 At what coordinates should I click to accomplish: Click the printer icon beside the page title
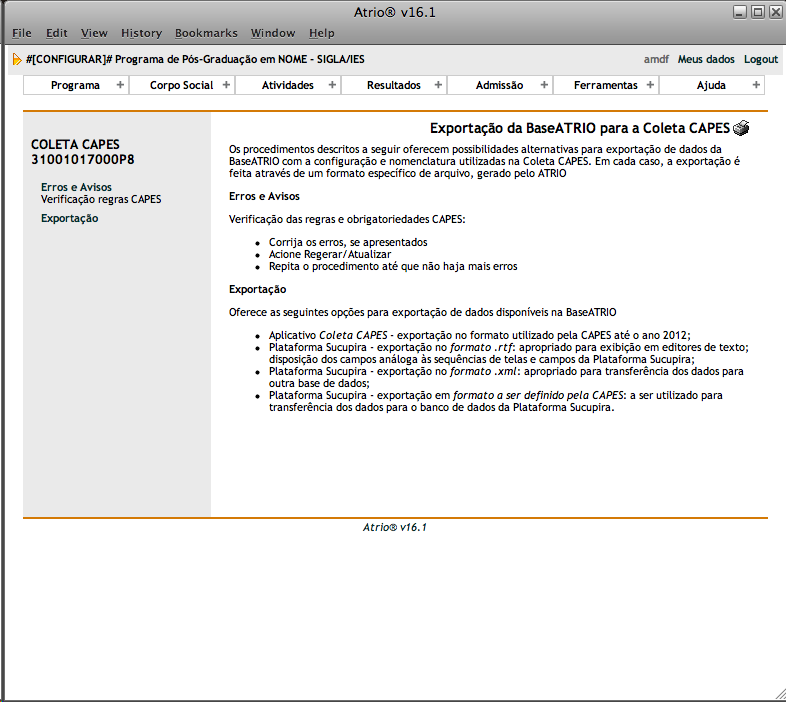(x=741, y=128)
